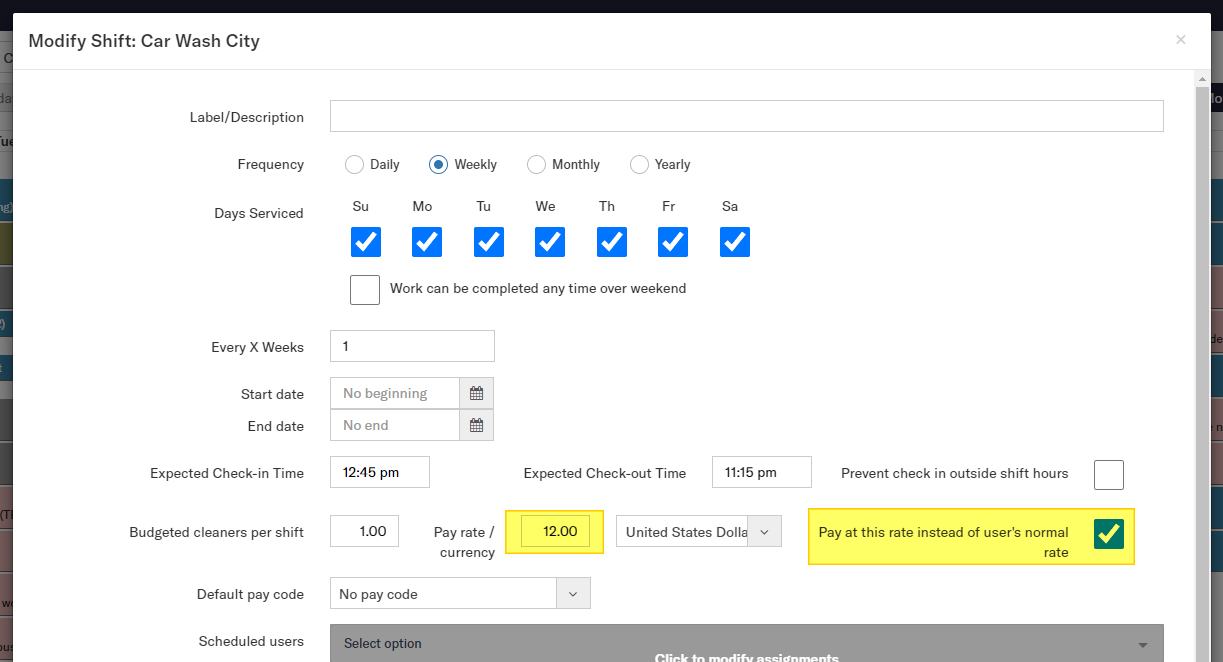Check Prevent check in outside shift hours
The width and height of the screenshot is (1223, 662).
point(1108,474)
